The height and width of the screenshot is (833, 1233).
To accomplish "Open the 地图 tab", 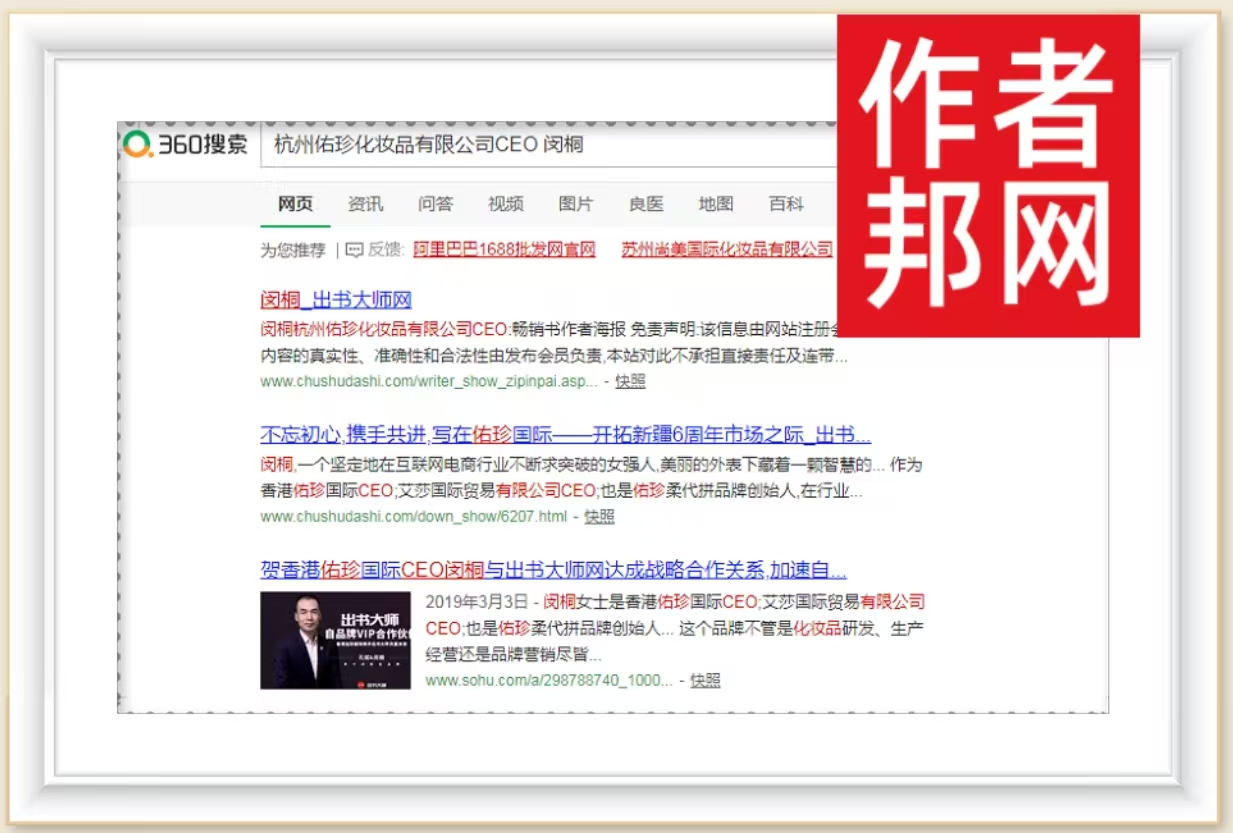I will [715, 204].
